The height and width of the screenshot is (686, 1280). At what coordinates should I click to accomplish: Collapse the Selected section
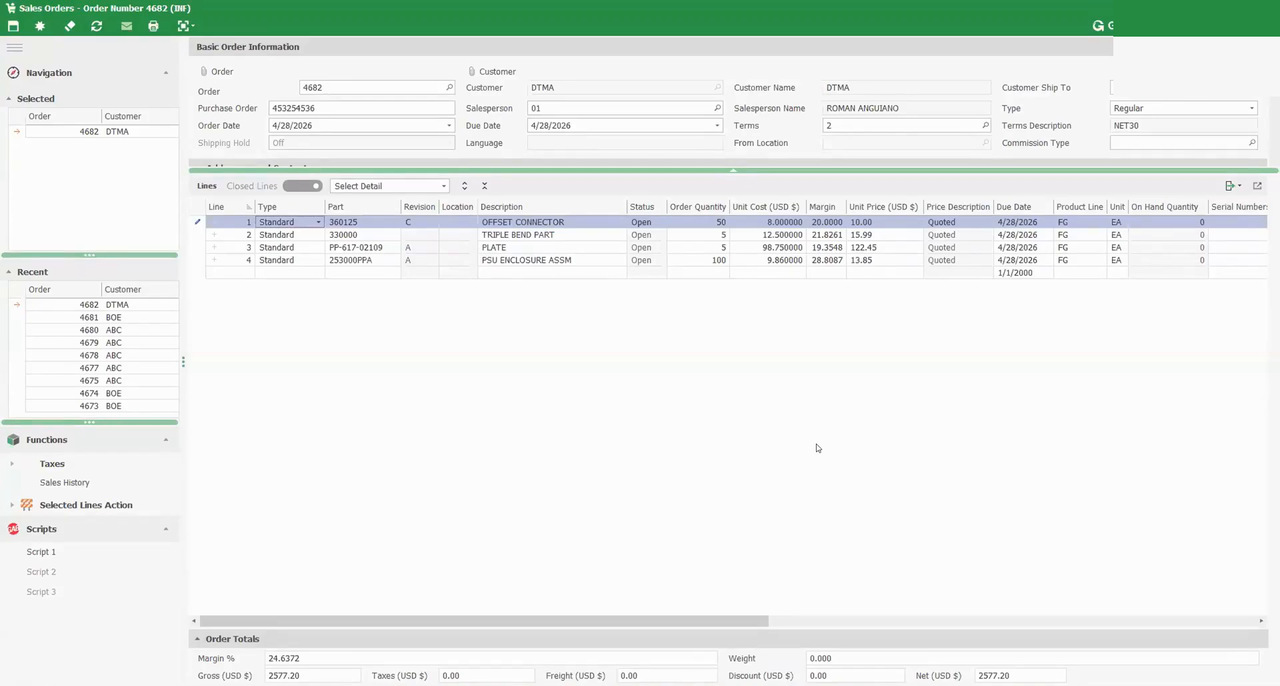[9, 99]
